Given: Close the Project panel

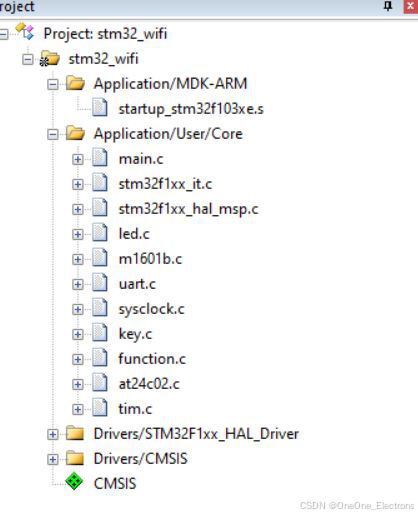Looking at the screenshot, I should pos(411,6).
